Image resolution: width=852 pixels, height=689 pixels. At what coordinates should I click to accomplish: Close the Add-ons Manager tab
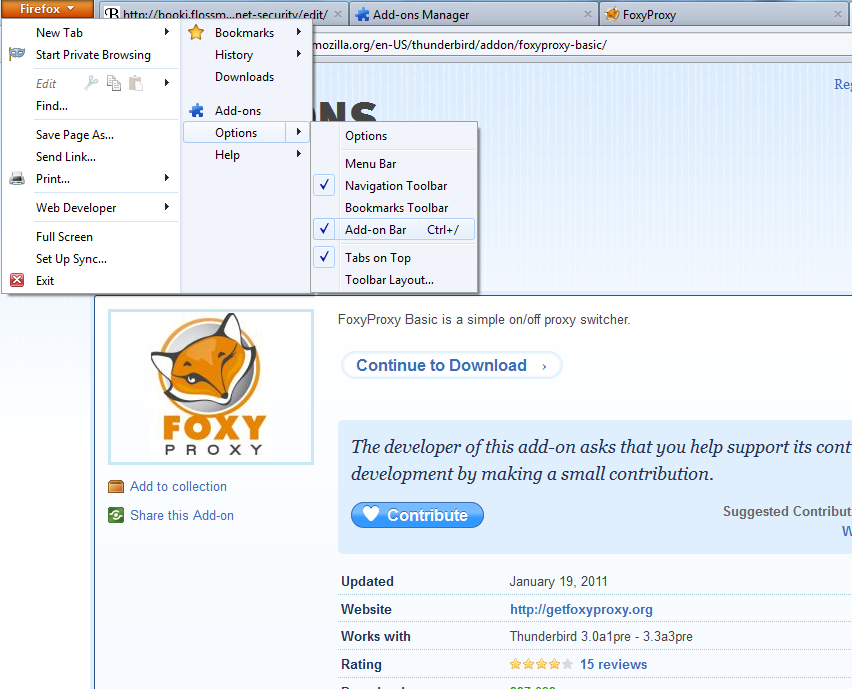pyautogui.click(x=584, y=15)
